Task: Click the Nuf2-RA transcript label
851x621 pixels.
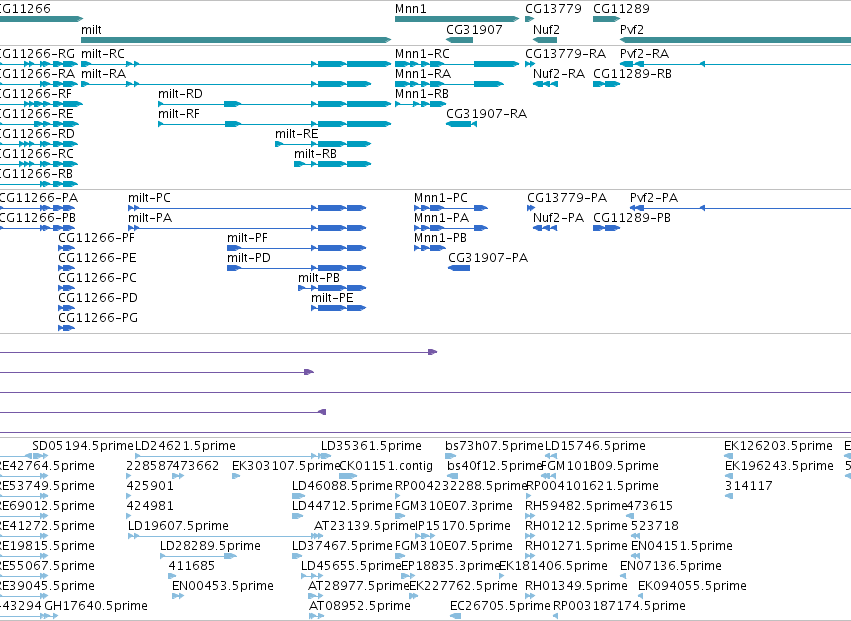Action: pyautogui.click(x=558, y=74)
